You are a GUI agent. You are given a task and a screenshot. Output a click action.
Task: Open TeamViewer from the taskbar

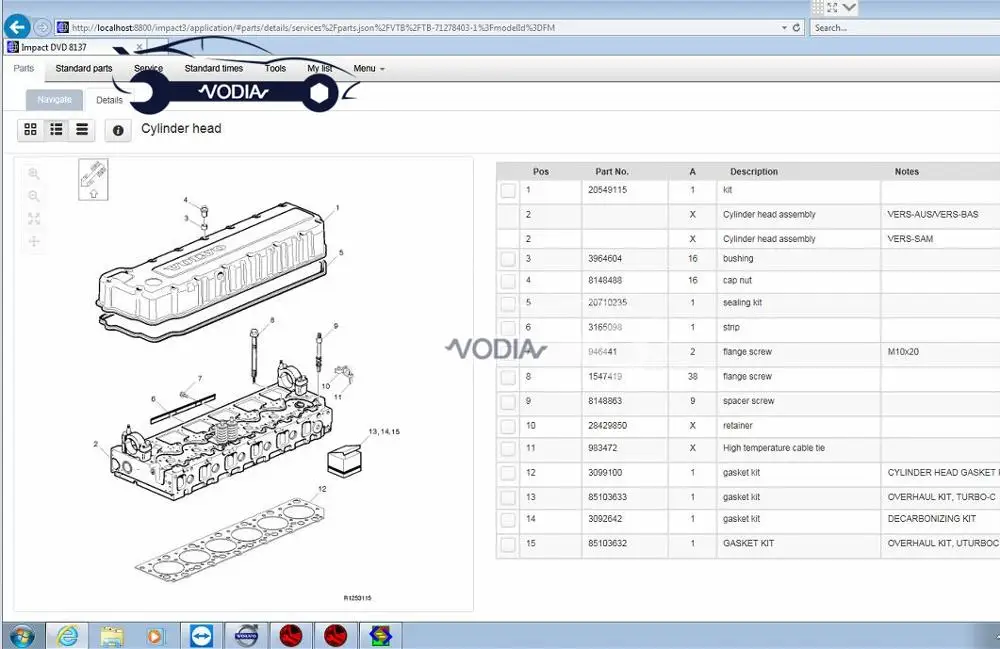tap(202, 636)
